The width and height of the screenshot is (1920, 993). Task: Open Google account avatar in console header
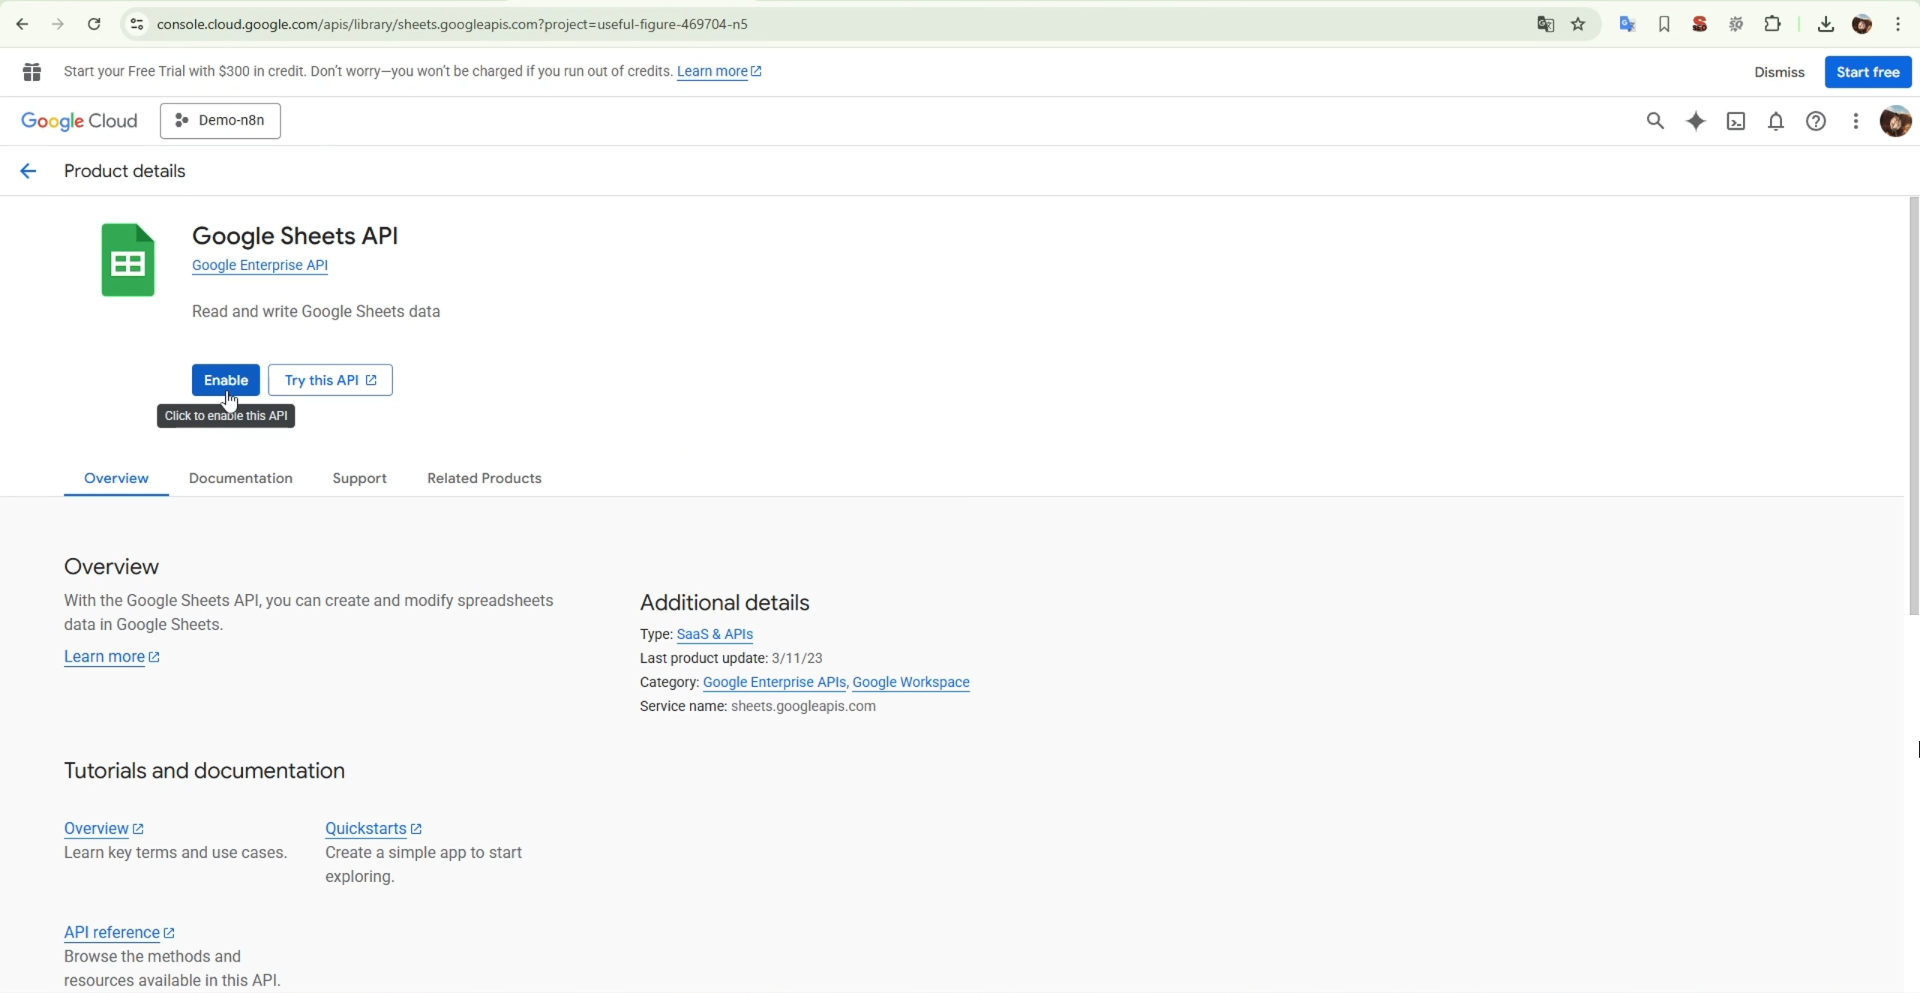[1896, 121]
